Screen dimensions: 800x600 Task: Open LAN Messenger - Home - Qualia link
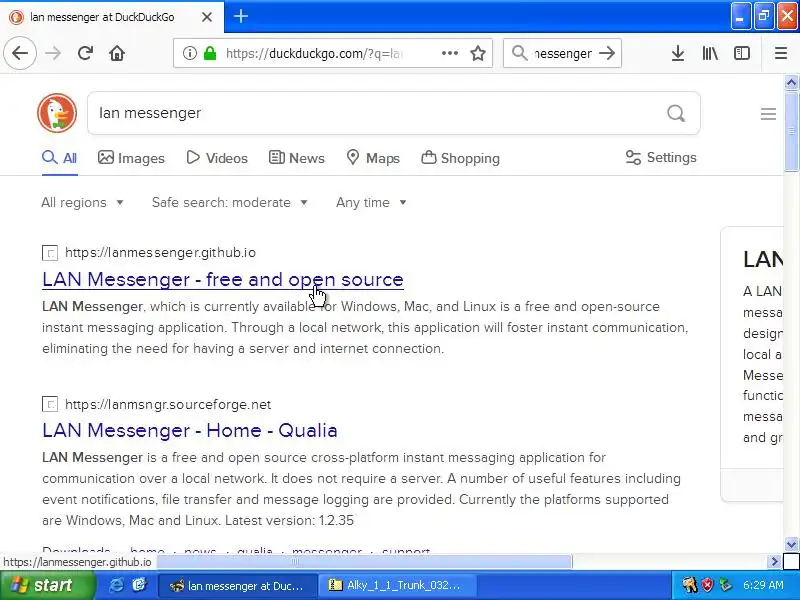pyautogui.click(x=190, y=431)
